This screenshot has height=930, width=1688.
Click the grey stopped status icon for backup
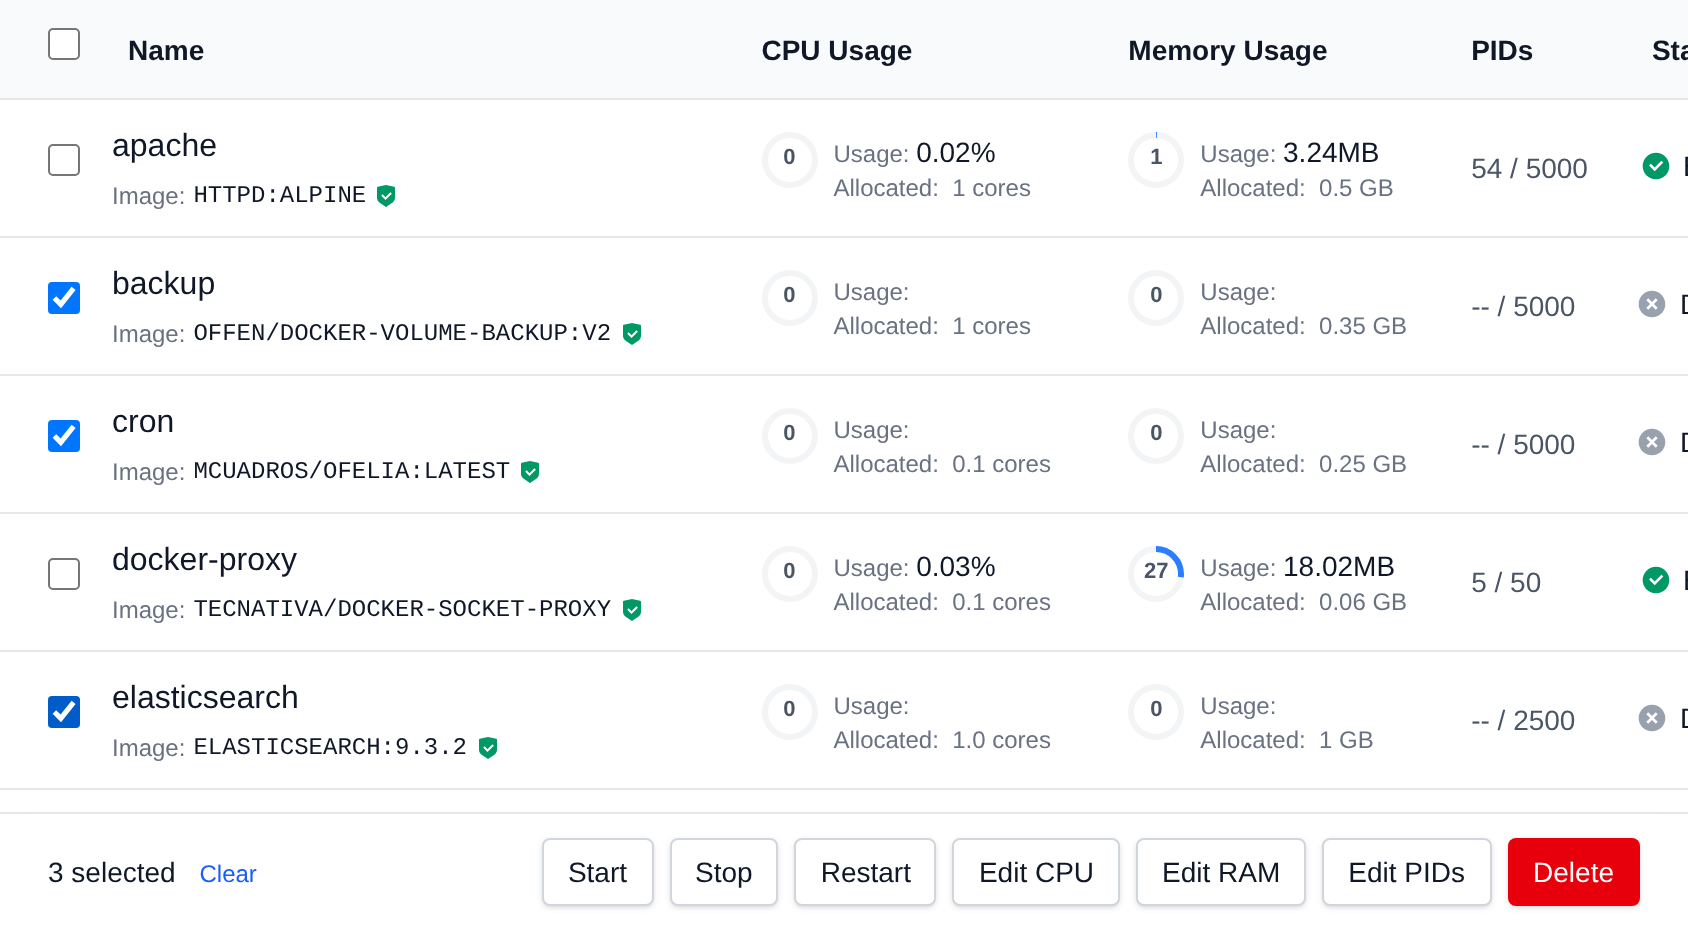(x=1652, y=304)
